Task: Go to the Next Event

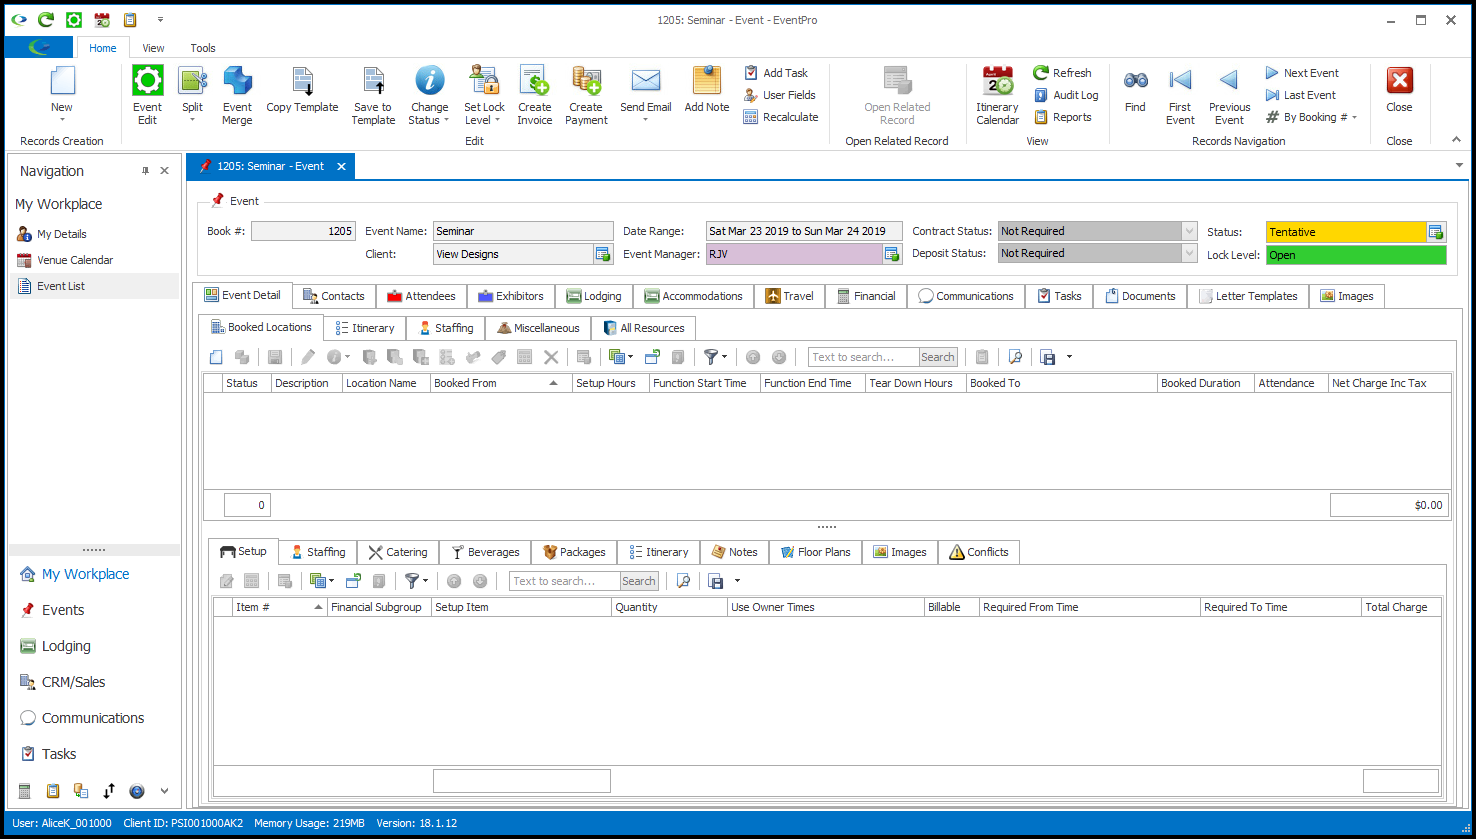Action: pos(1302,73)
